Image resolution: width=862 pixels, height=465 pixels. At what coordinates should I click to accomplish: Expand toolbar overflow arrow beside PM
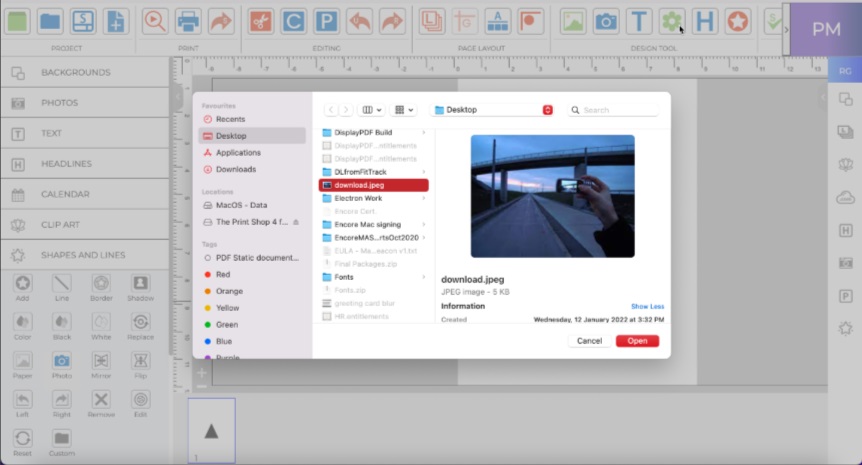click(786, 29)
